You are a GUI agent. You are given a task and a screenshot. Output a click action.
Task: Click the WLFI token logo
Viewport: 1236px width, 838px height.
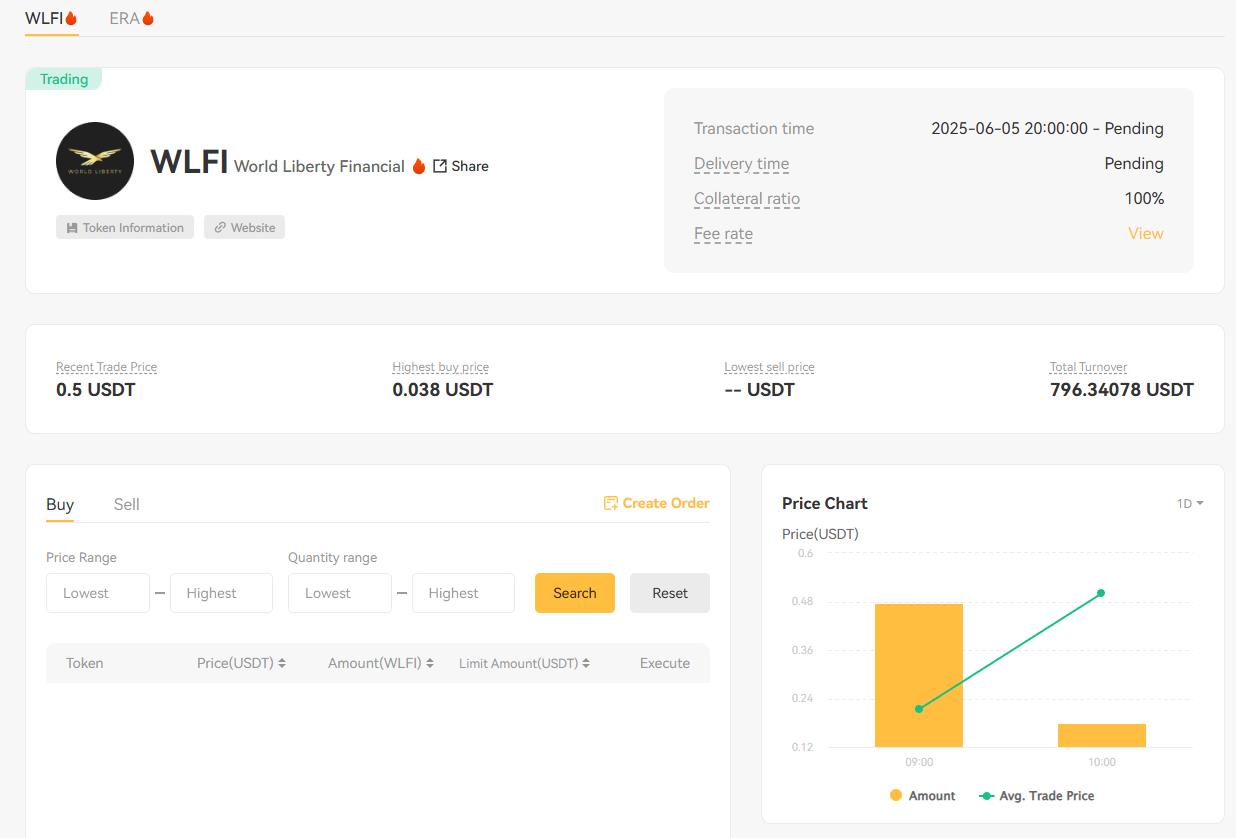(x=95, y=161)
